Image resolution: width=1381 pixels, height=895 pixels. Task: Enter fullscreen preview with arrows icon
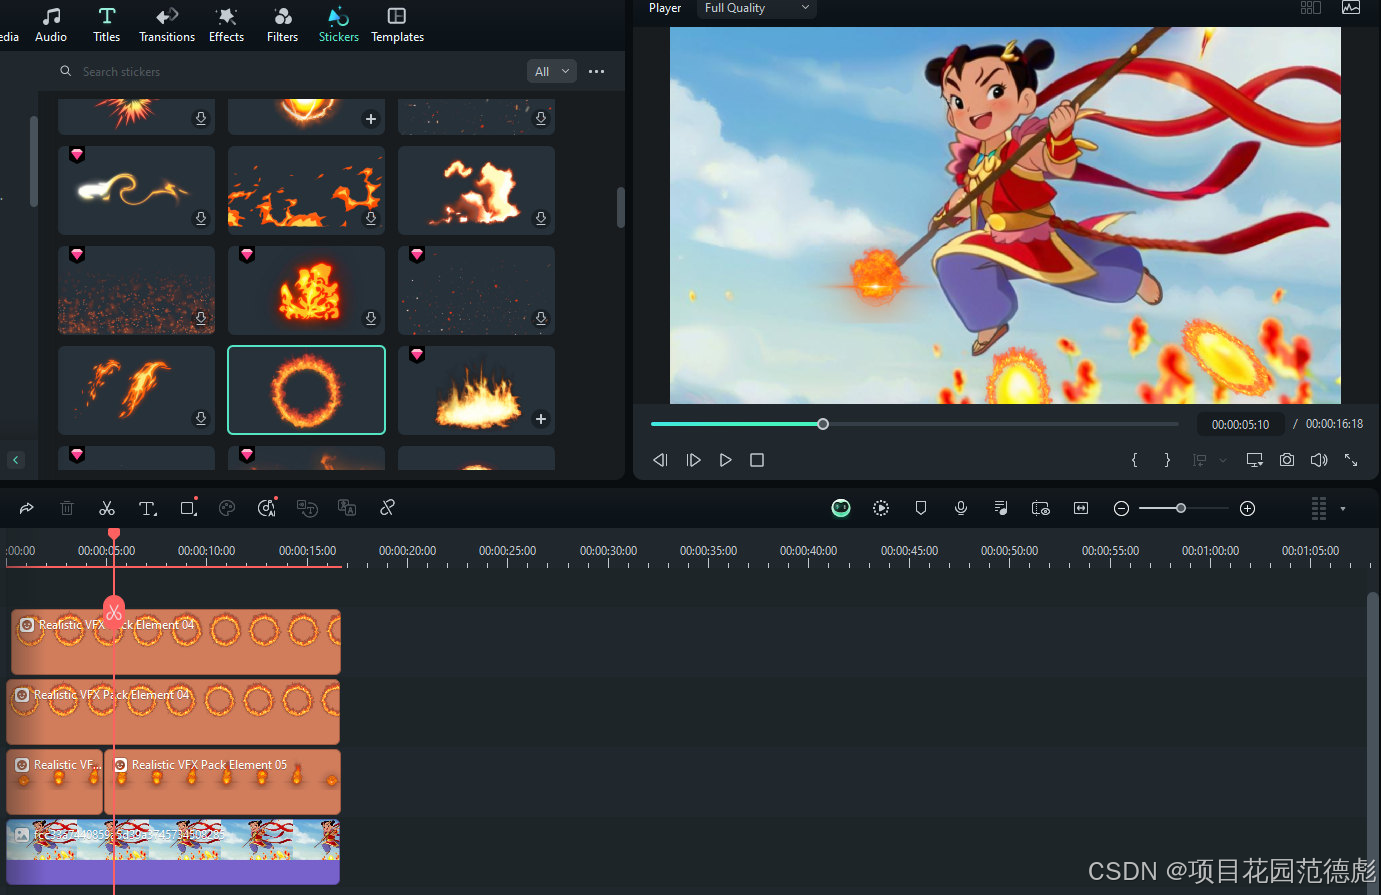(1351, 460)
